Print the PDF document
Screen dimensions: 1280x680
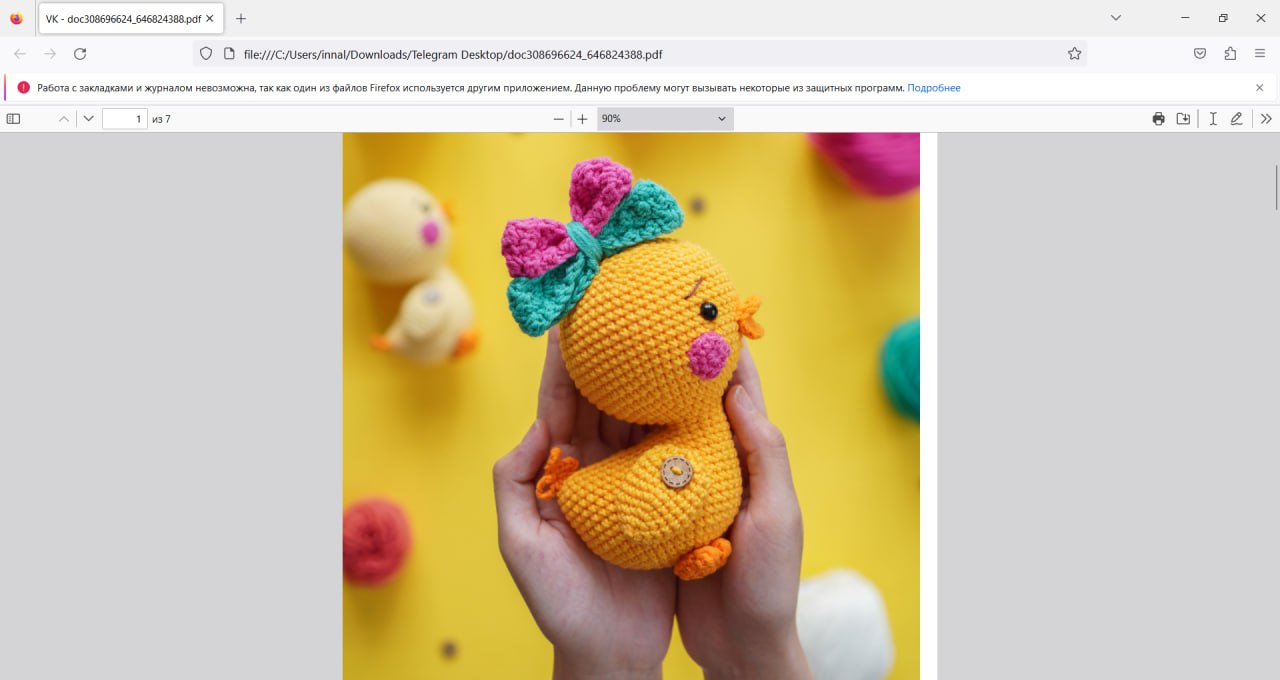(1158, 119)
